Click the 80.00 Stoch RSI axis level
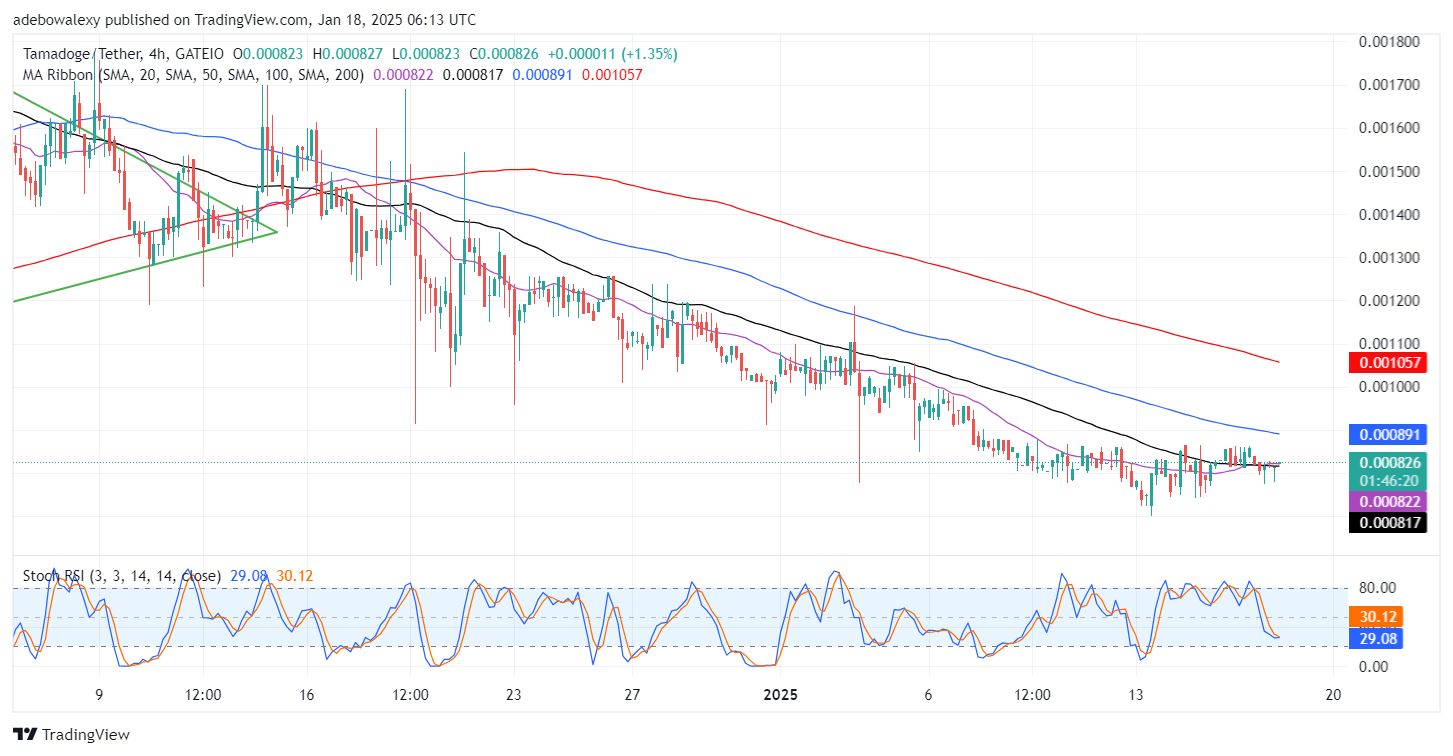This screenshot has width=1453, height=756. click(x=1377, y=587)
